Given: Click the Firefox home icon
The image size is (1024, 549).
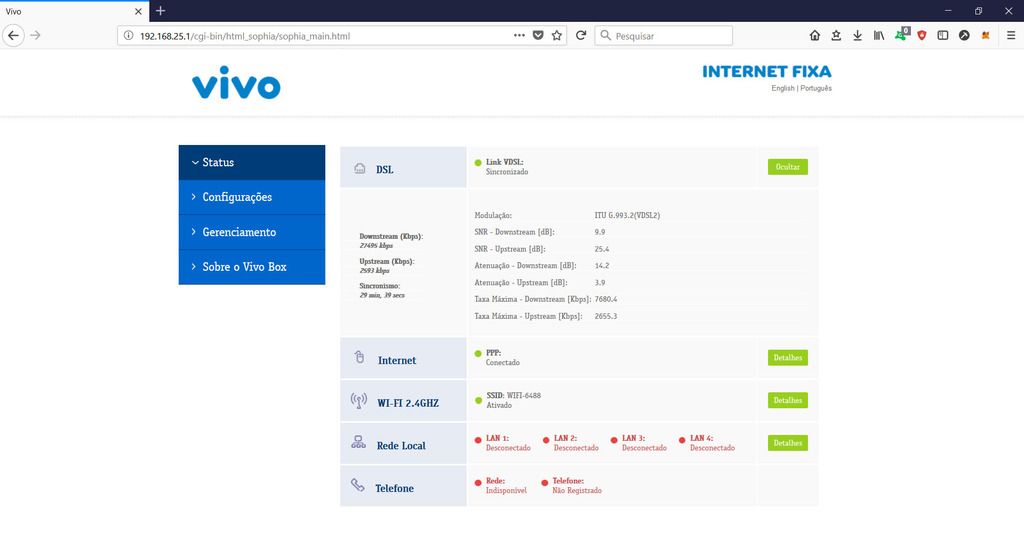Looking at the screenshot, I should coord(815,36).
